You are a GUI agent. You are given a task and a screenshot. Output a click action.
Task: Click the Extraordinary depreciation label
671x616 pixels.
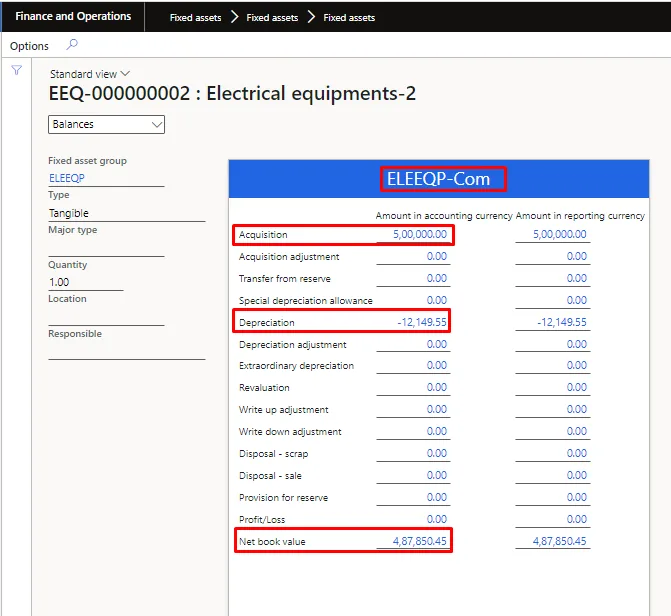click(x=297, y=366)
